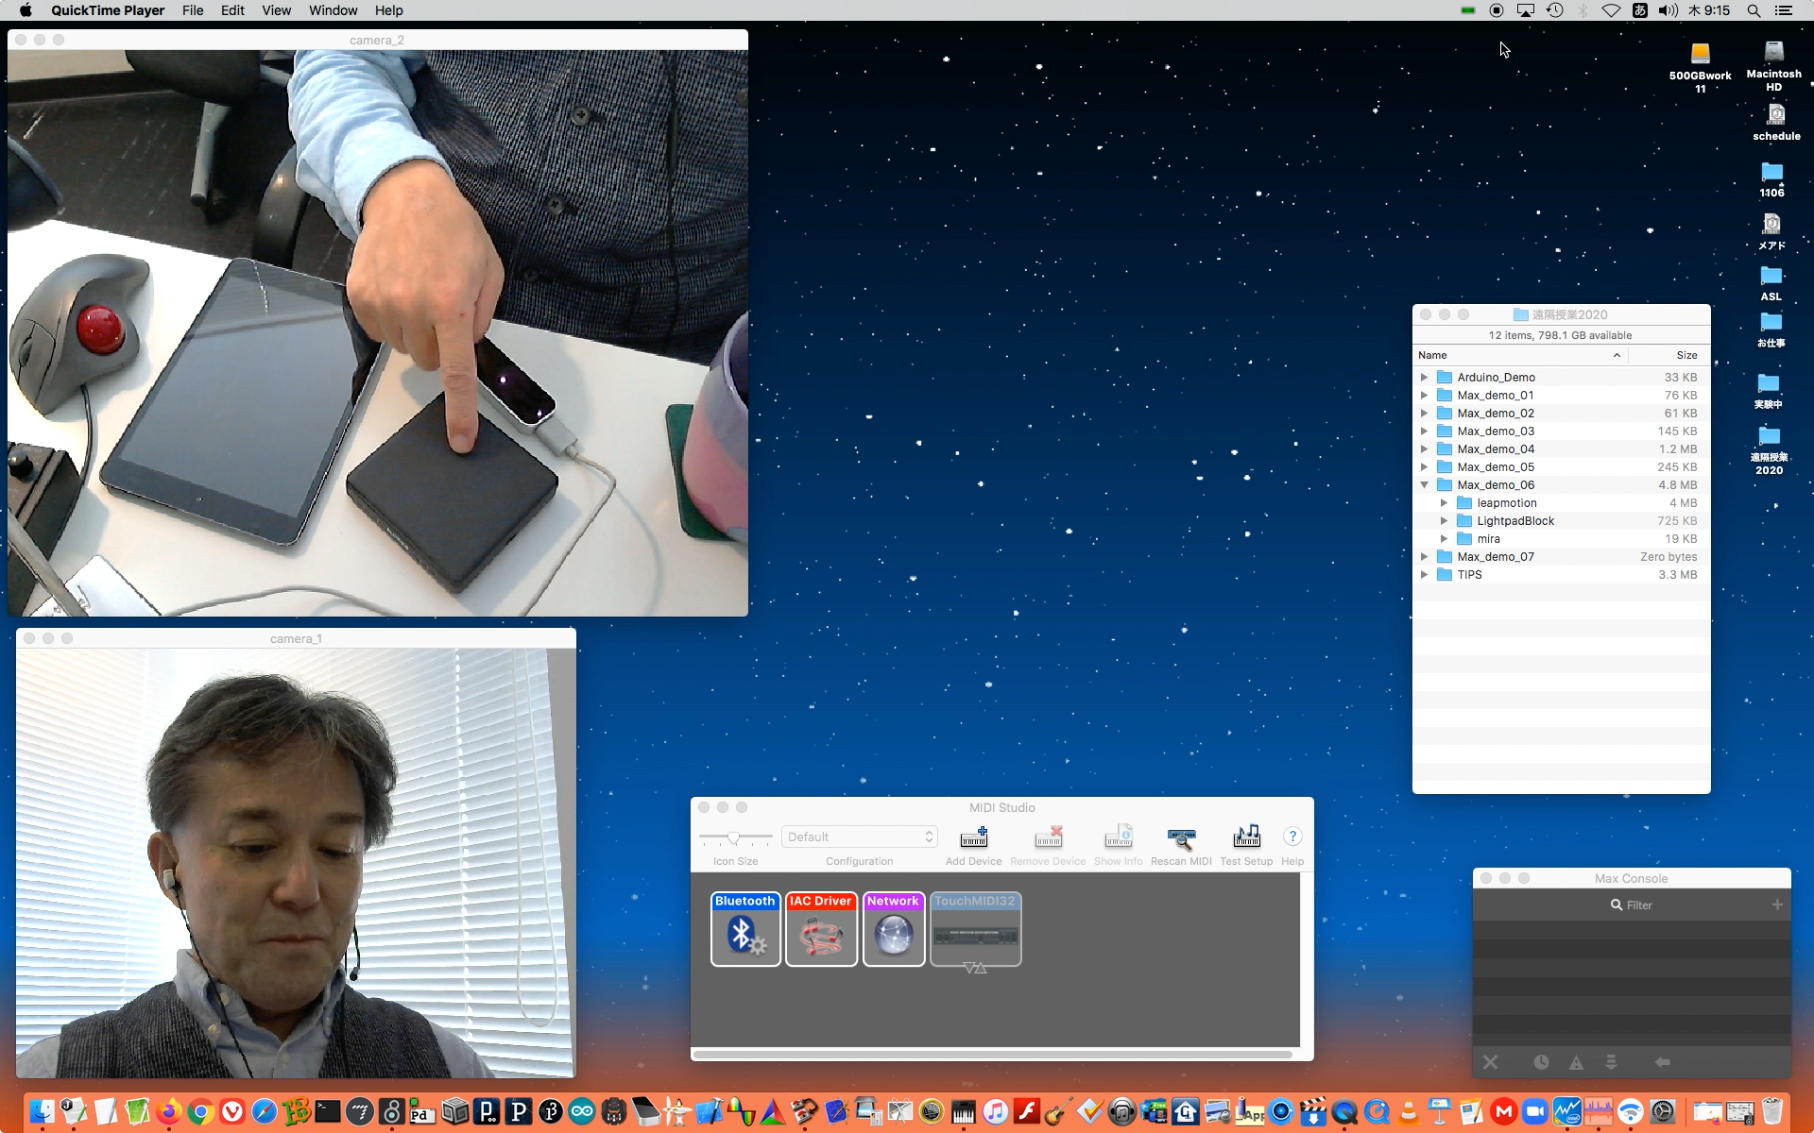
Task: Expand the leapmotion subfolder
Action: (1444, 503)
